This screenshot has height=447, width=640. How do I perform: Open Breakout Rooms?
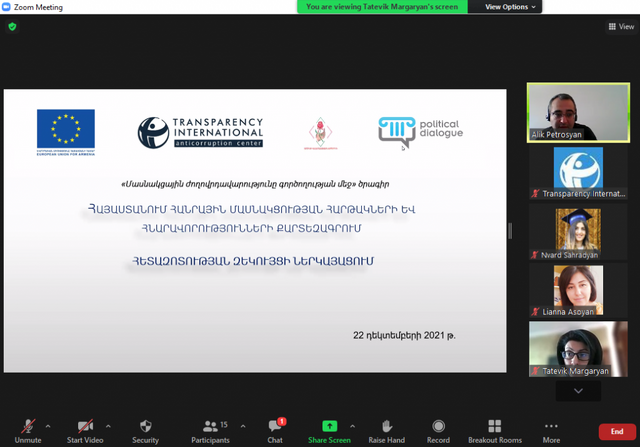(495, 430)
